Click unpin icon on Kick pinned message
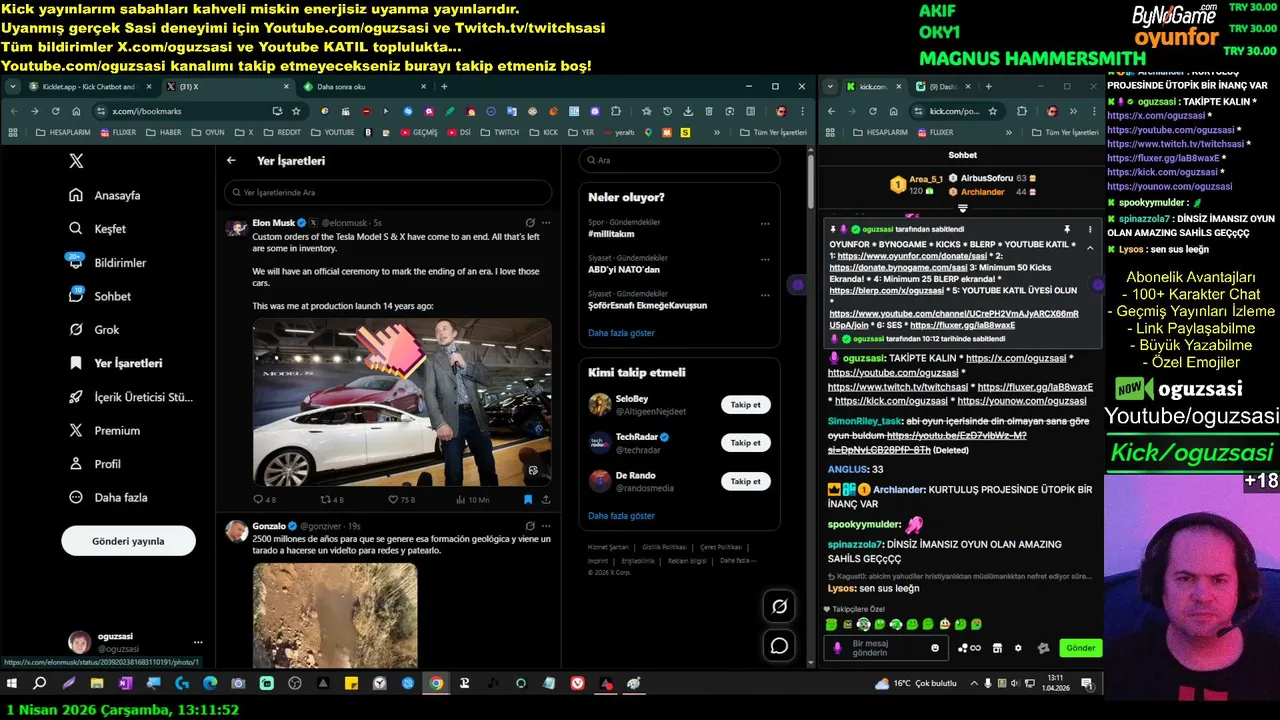 pos(1067,229)
